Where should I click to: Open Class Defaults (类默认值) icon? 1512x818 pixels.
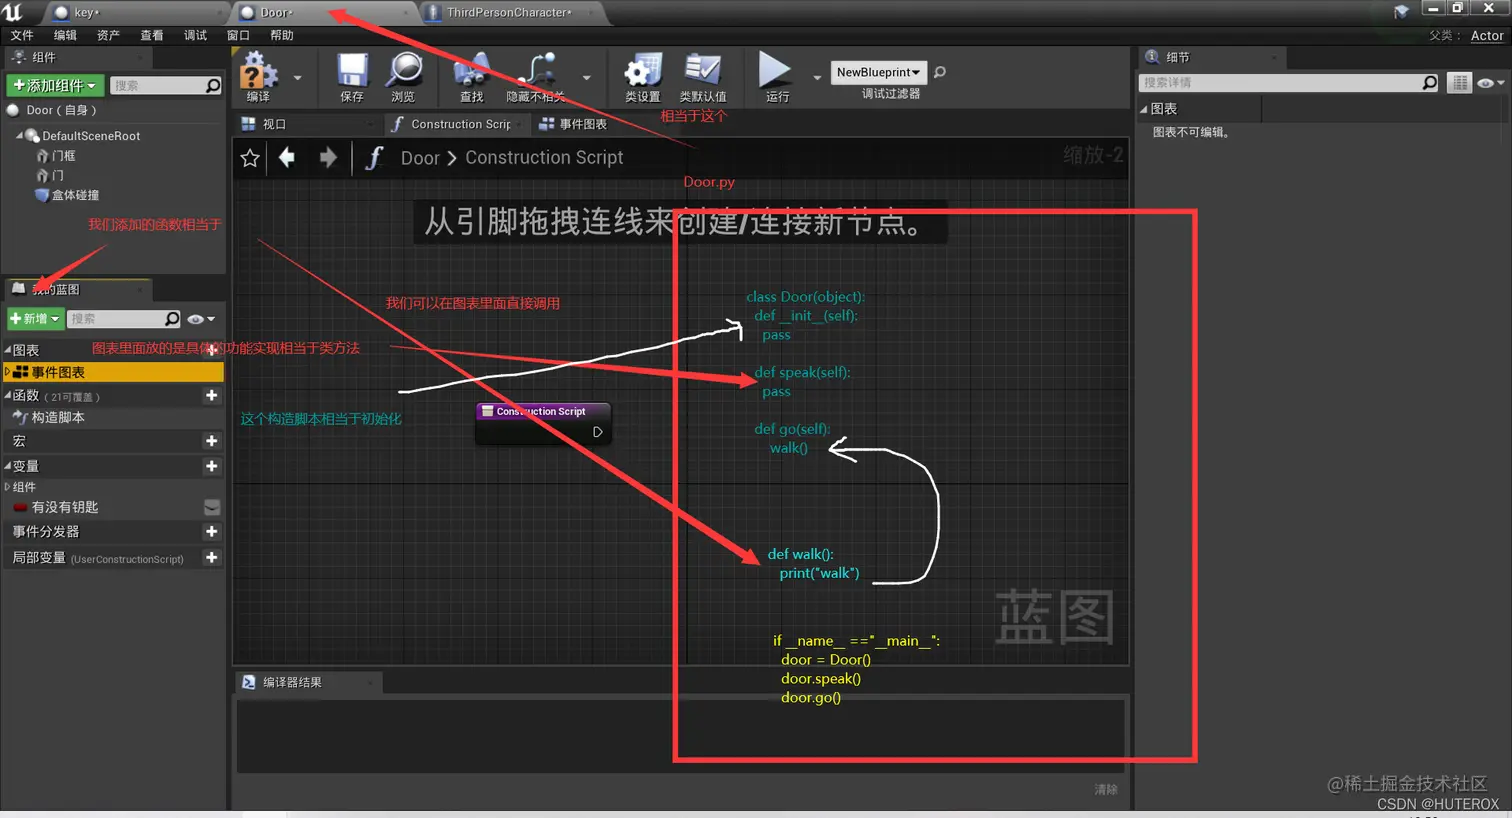point(702,71)
